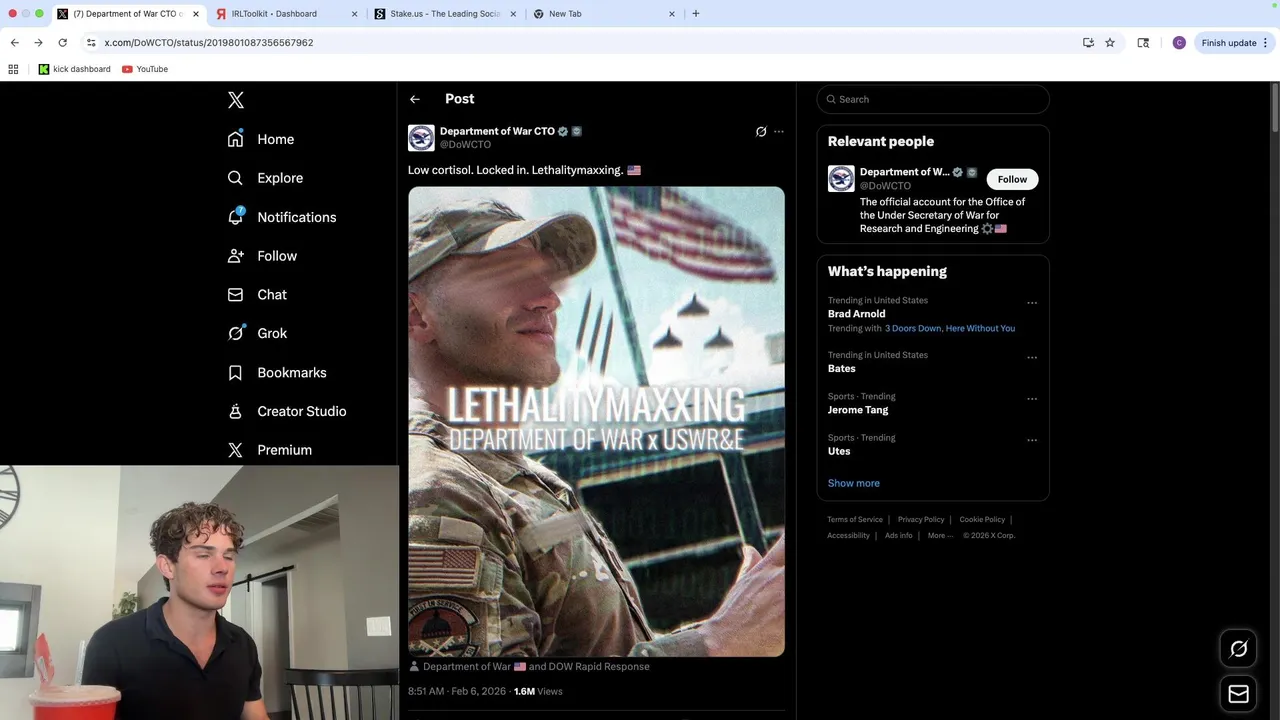Open the kick dashboard bookmark
This screenshot has width=1280, height=720.
[75, 69]
